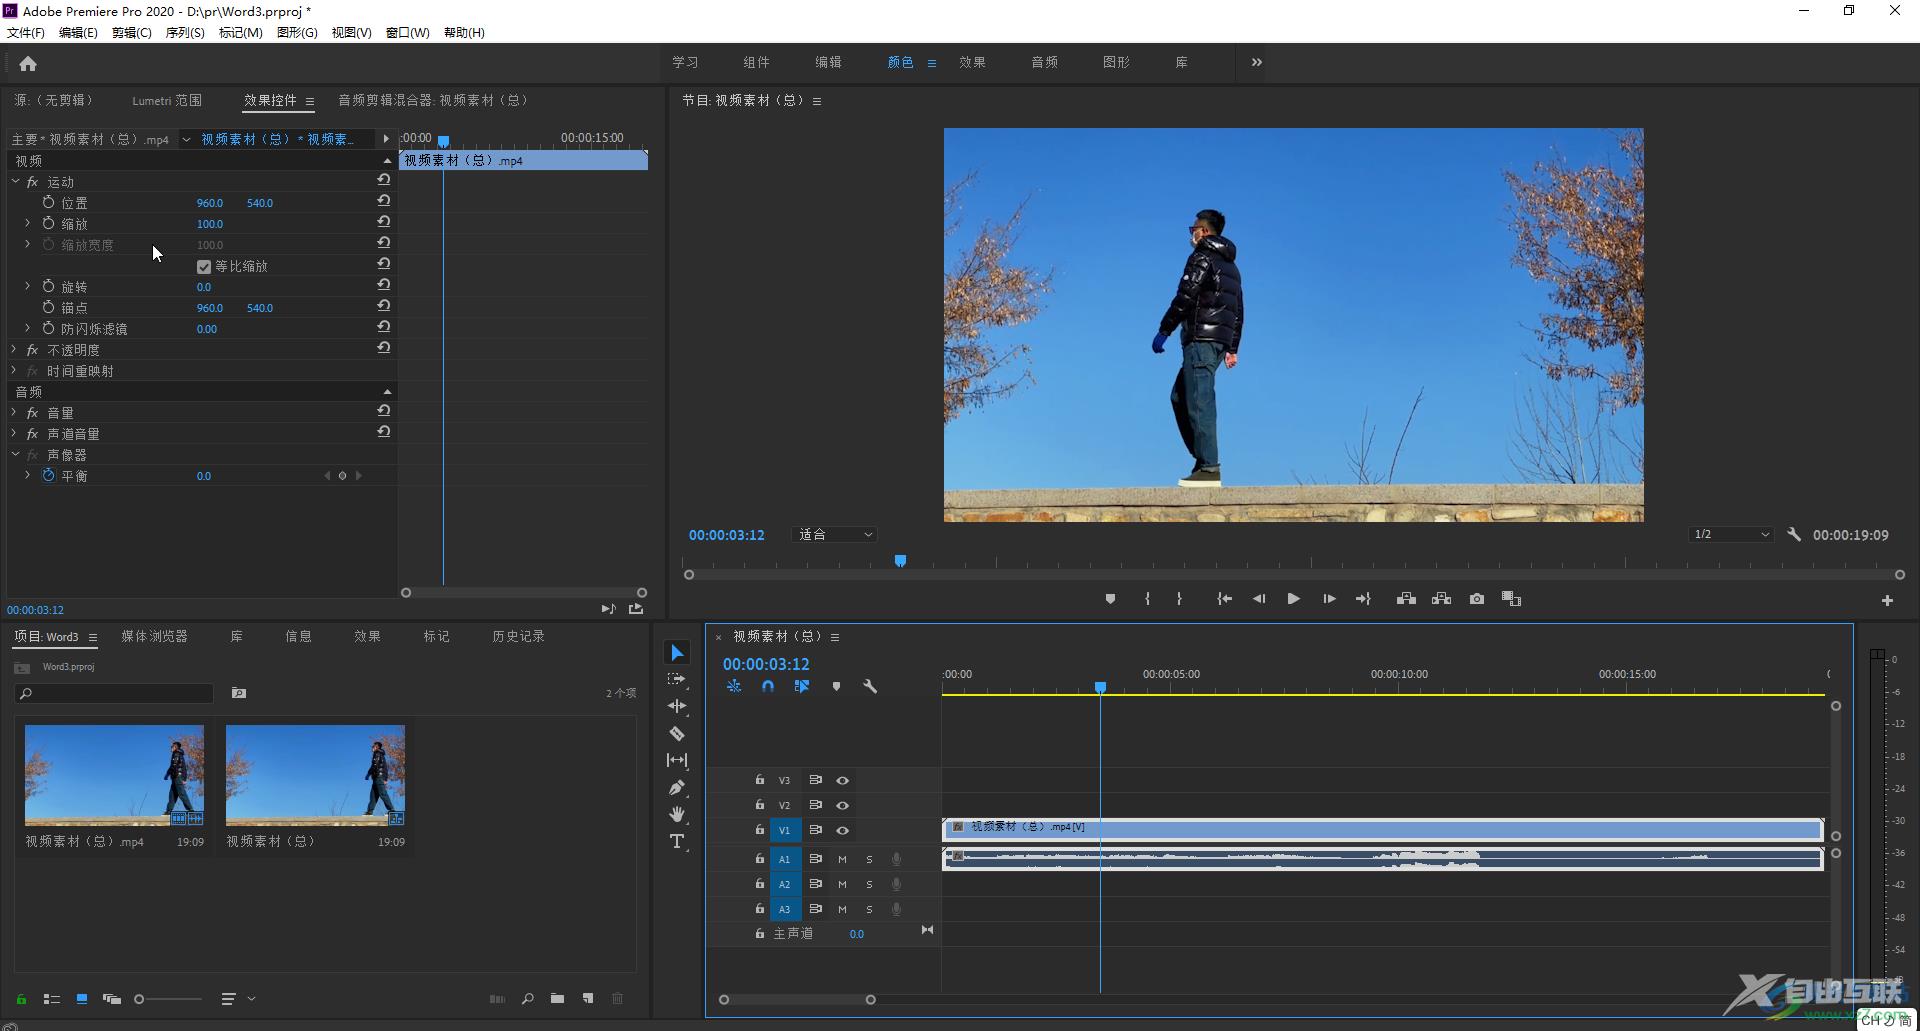Toggle V3 track output eye
Image resolution: width=1920 pixels, height=1031 pixels.
(x=843, y=780)
